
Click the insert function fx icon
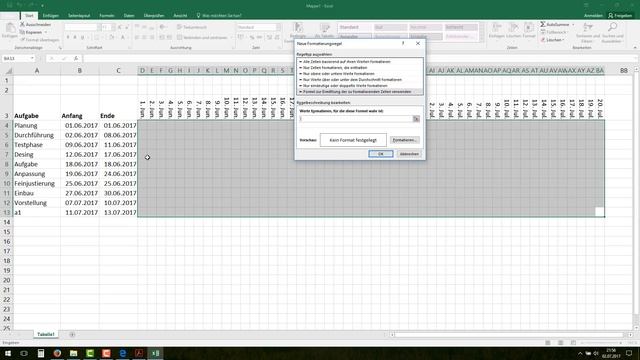76,58
